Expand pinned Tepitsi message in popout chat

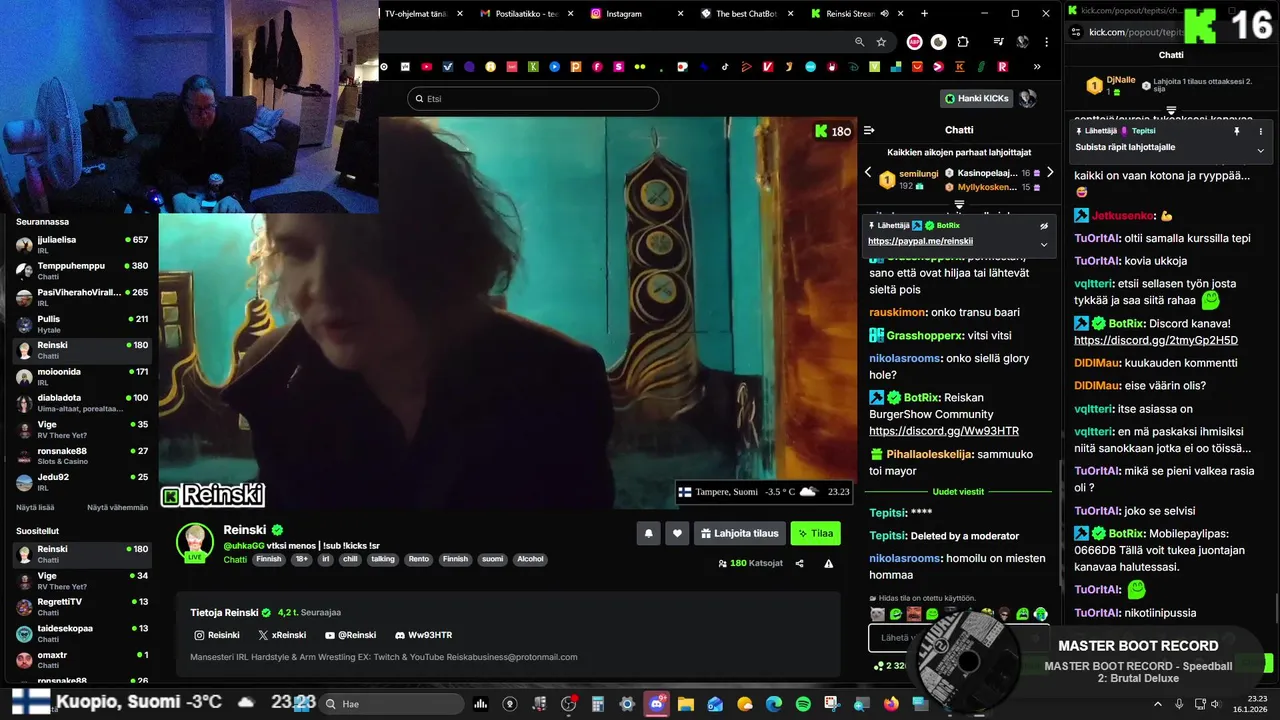(1260, 150)
